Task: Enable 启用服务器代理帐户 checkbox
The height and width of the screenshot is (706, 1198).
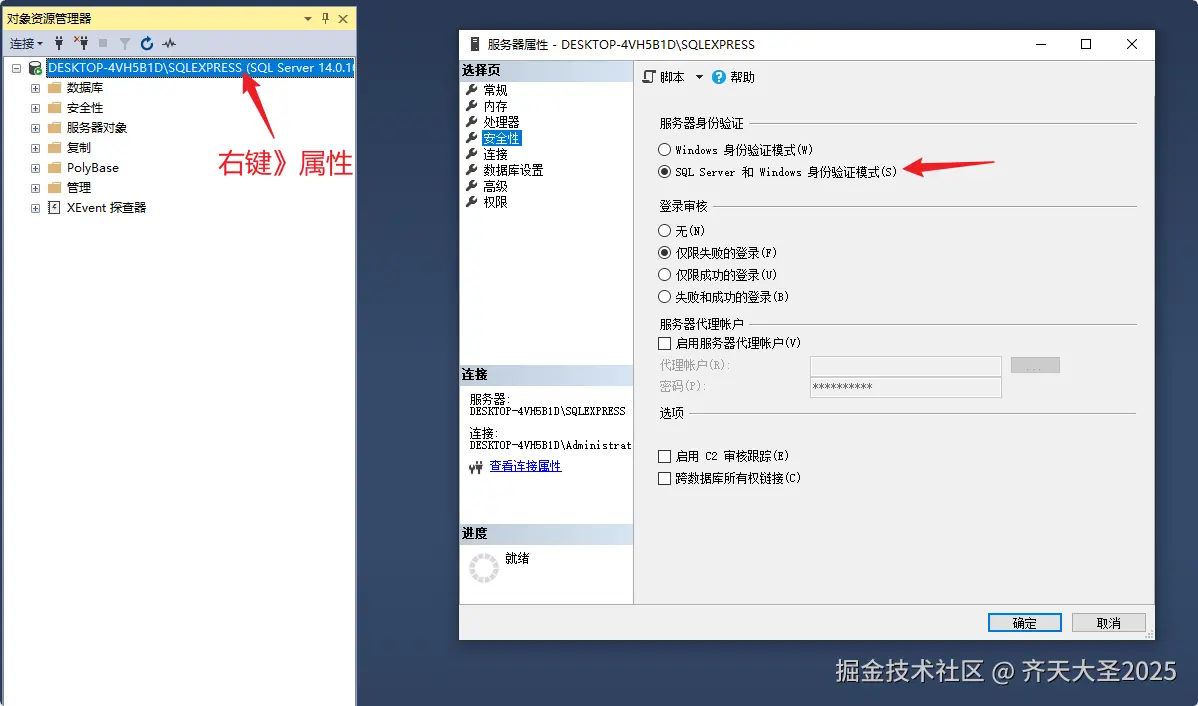Action: [x=665, y=344]
